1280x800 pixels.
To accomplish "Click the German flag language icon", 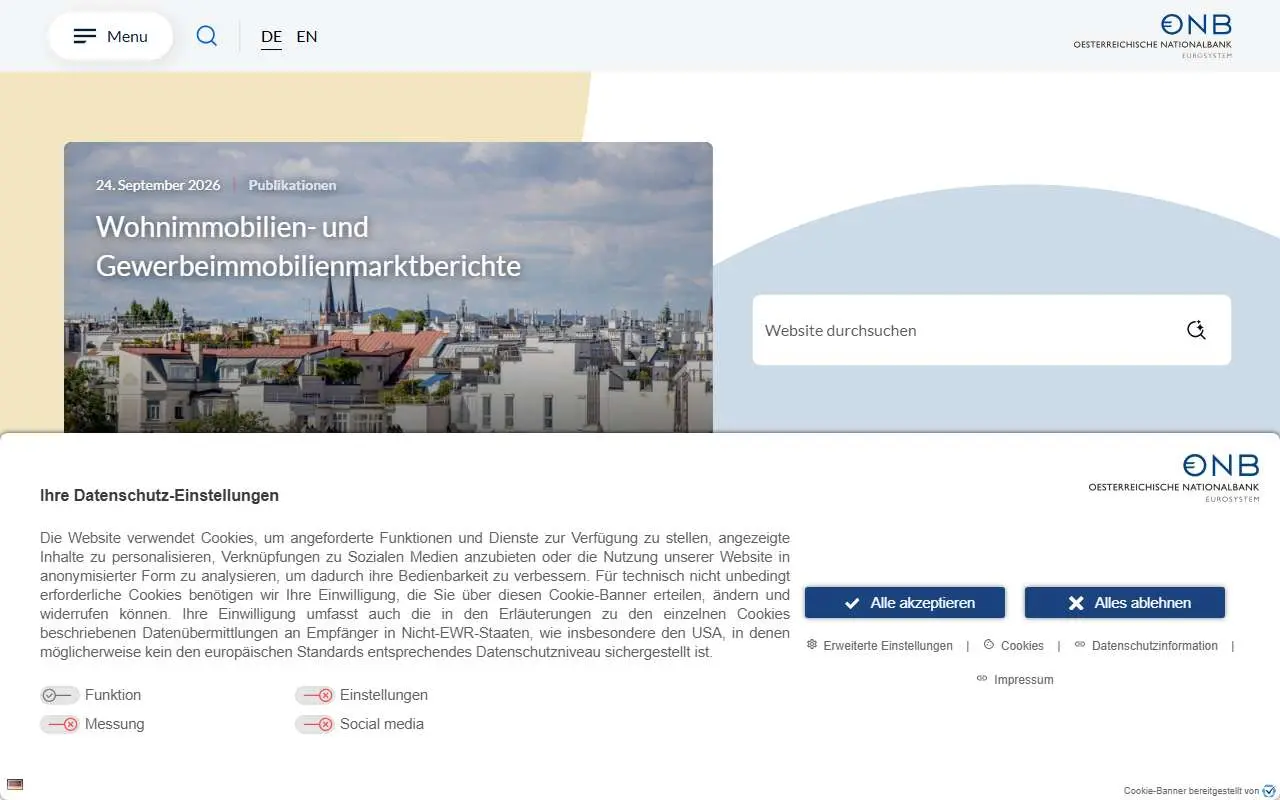I will 14,785.
